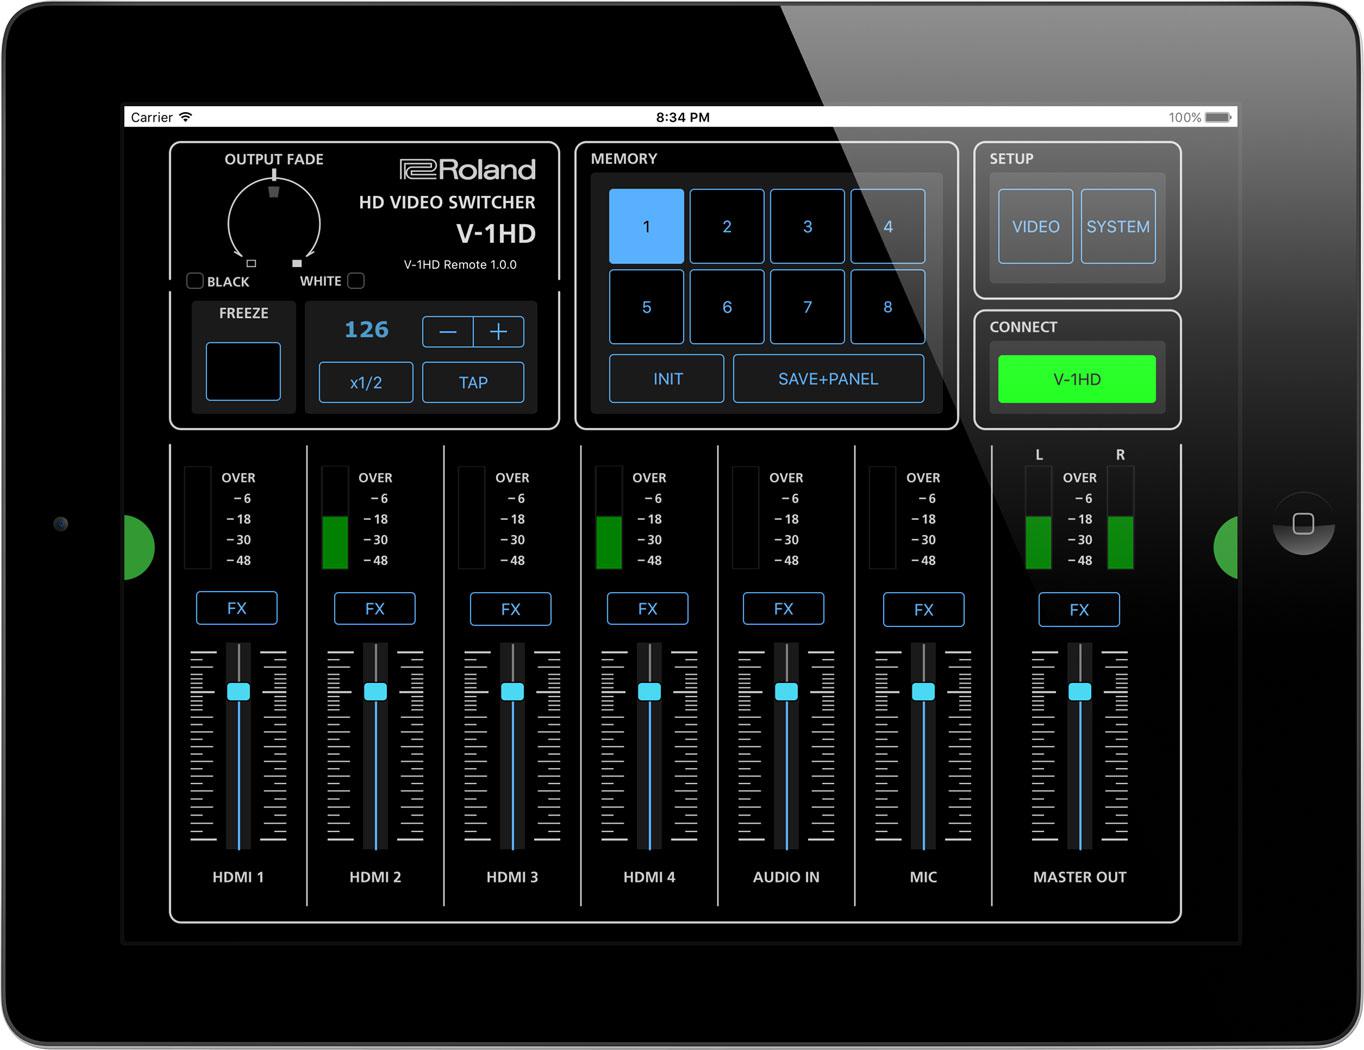Click the MASTER OUT fader handle
The height and width of the screenshot is (1050, 1364).
(1079, 691)
